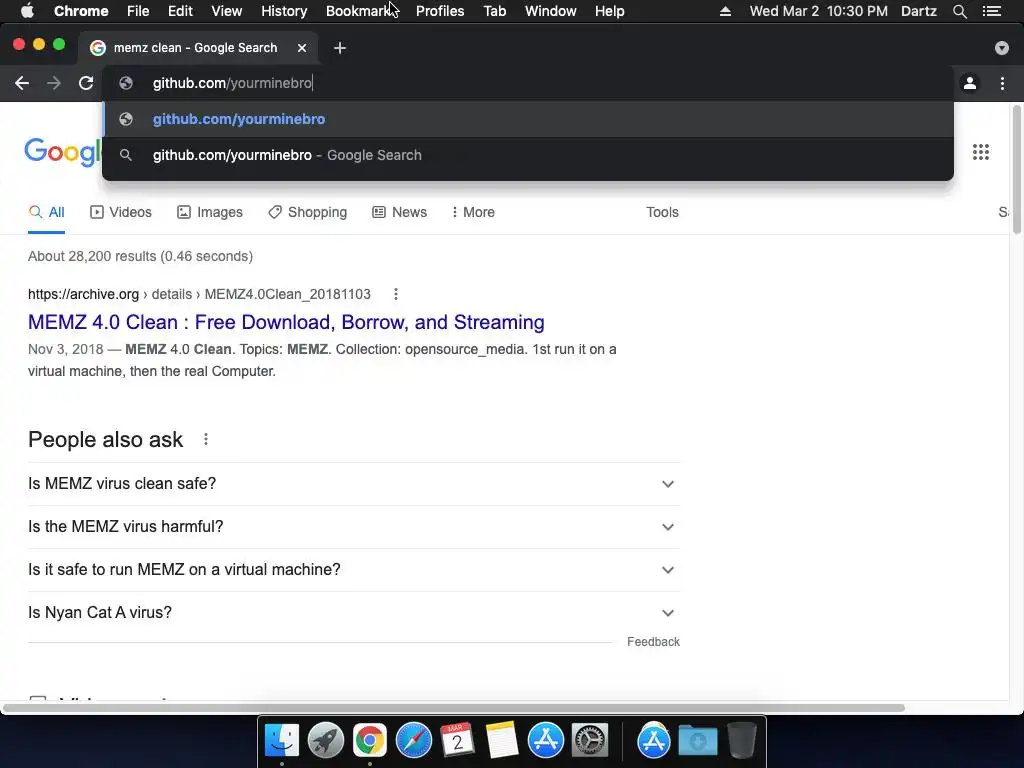Open System Preferences from the Dock

pyautogui.click(x=590, y=741)
